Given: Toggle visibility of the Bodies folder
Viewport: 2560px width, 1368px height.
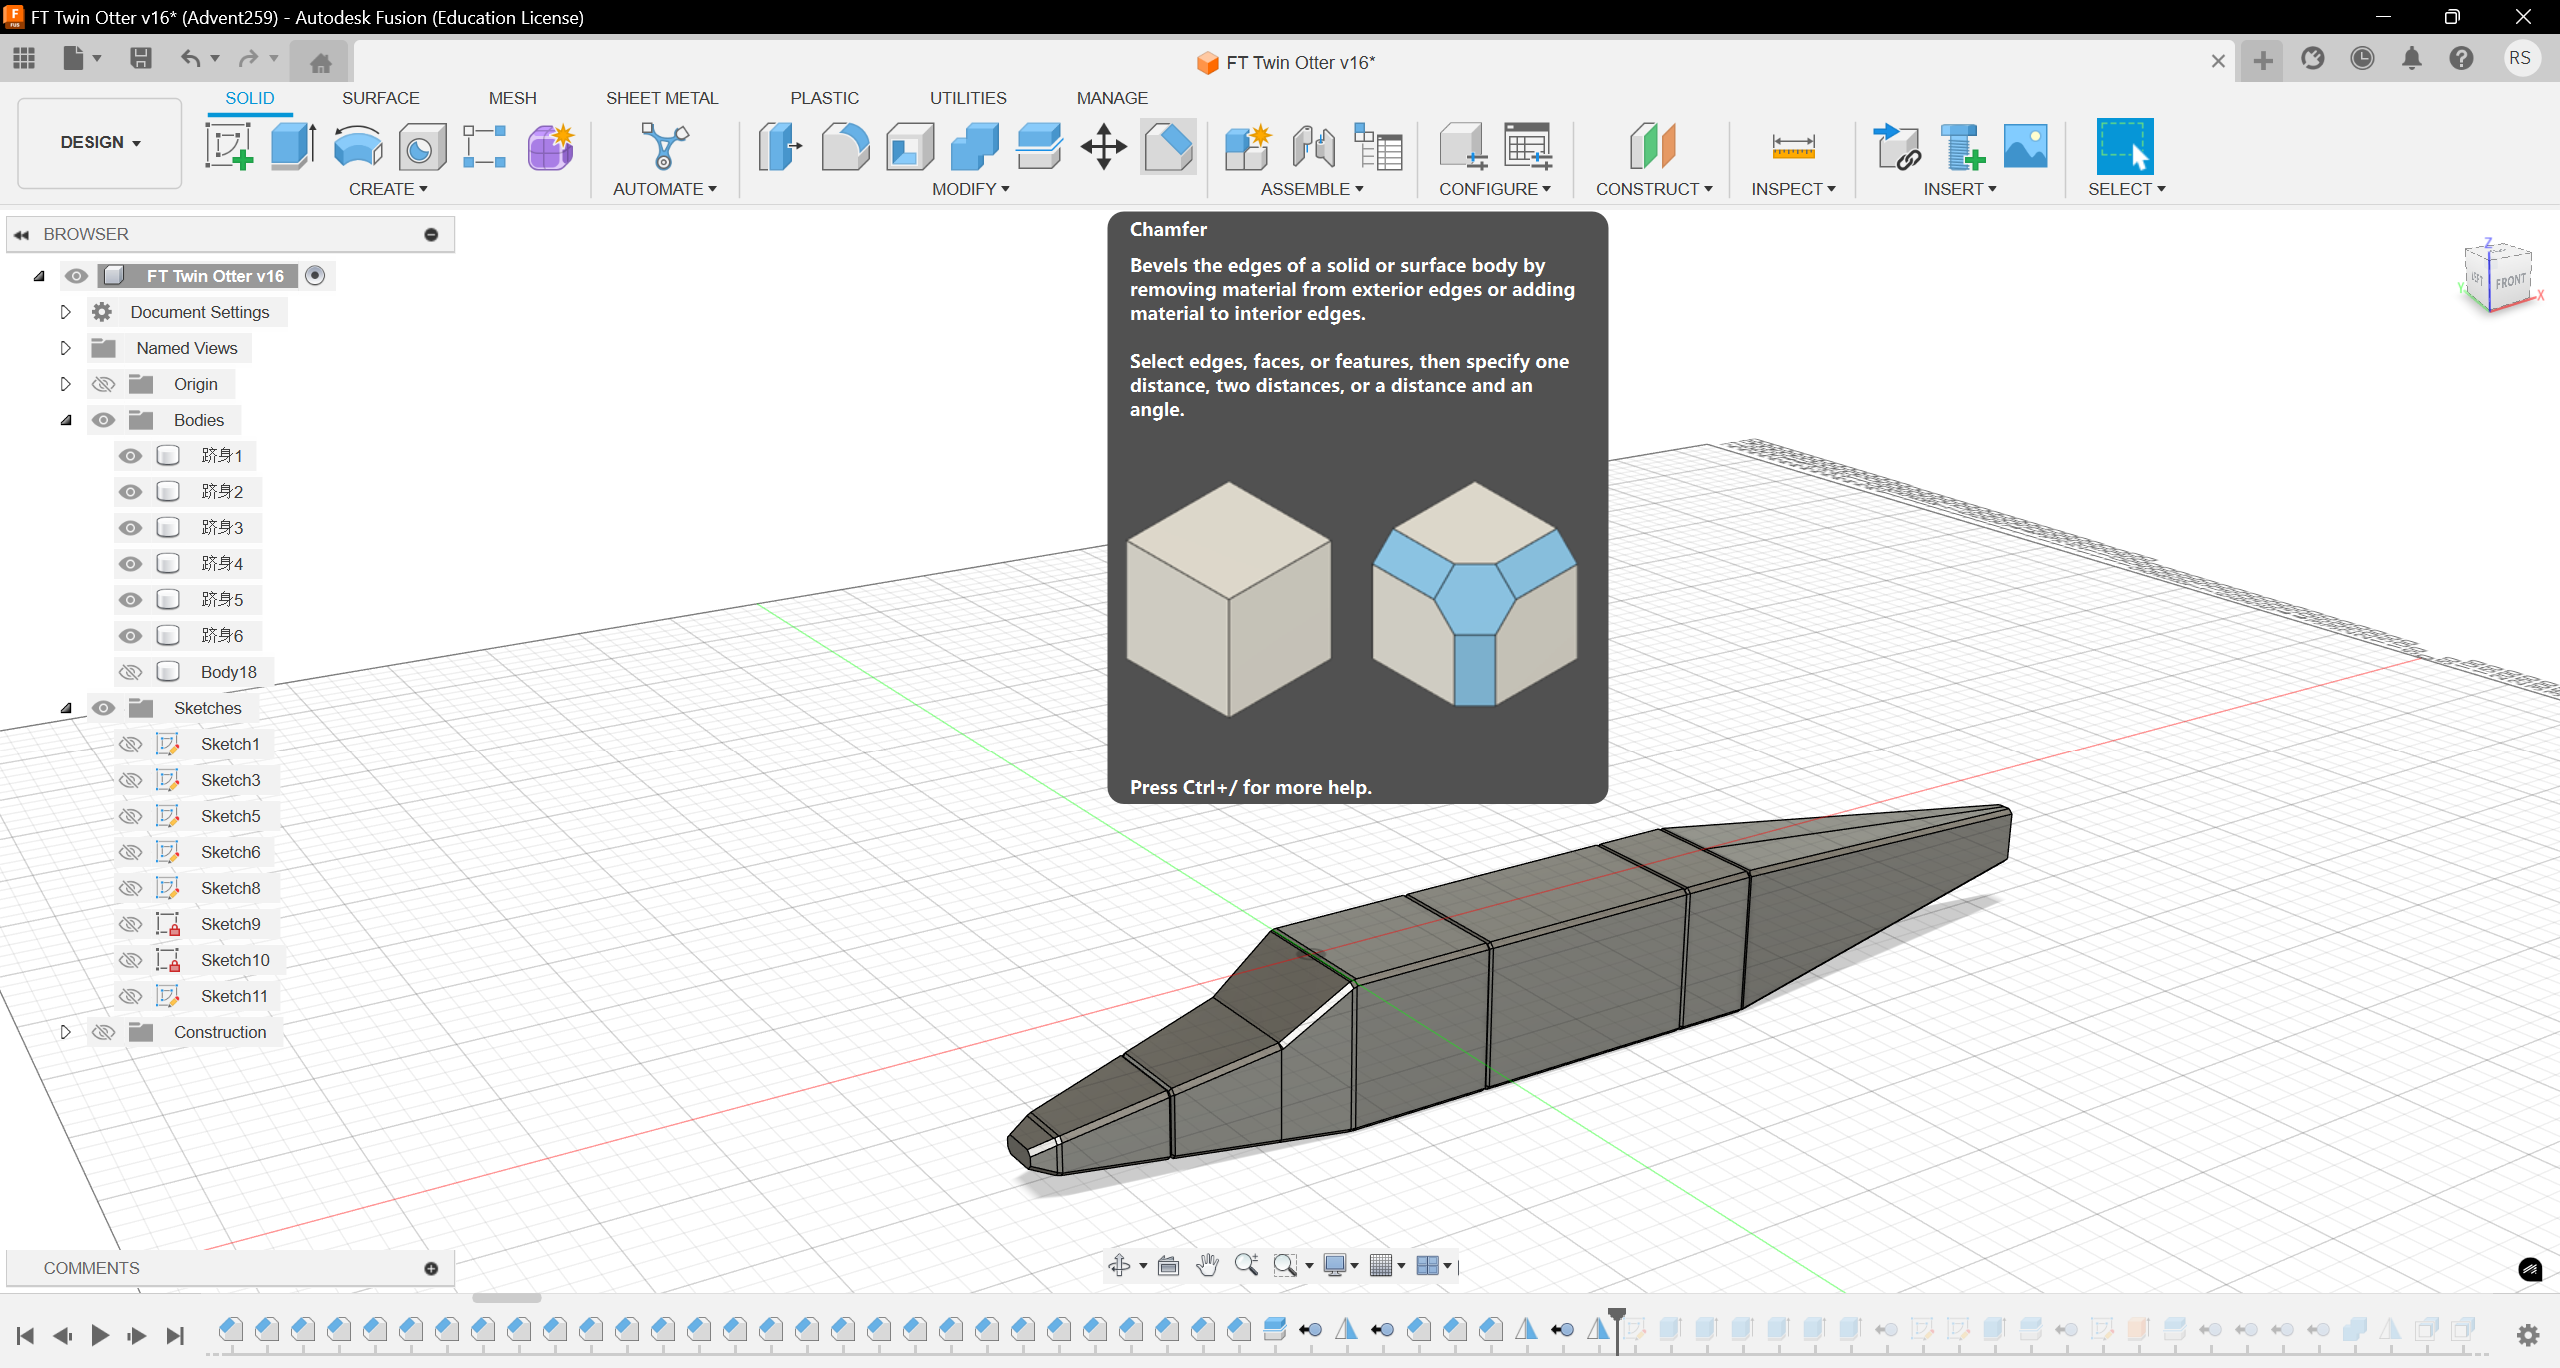Looking at the screenshot, I should (x=103, y=420).
